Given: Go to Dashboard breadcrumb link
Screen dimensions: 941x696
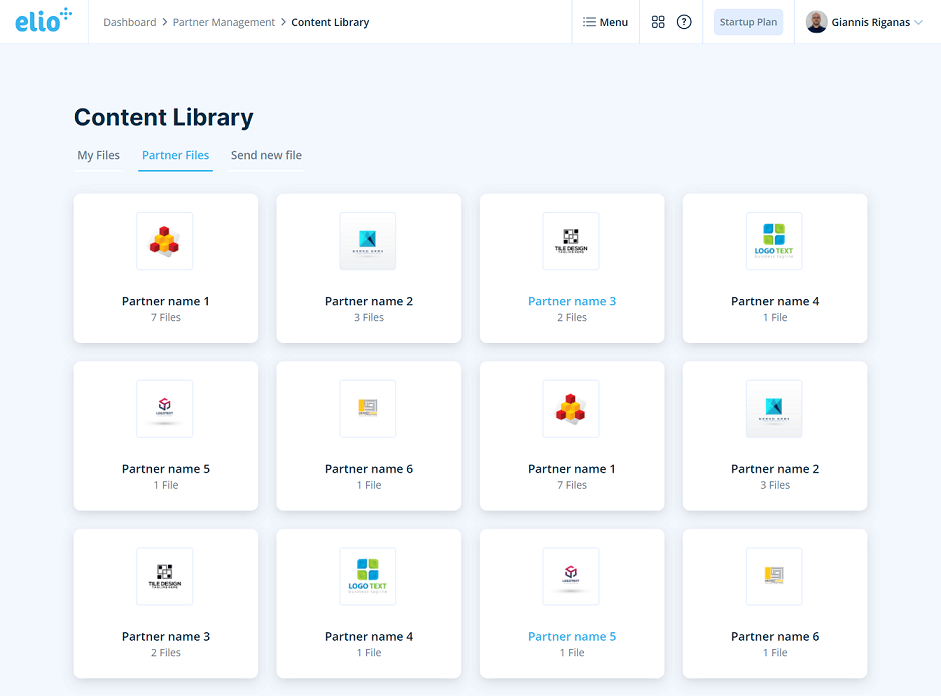Looking at the screenshot, I should pyautogui.click(x=130, y=22).
